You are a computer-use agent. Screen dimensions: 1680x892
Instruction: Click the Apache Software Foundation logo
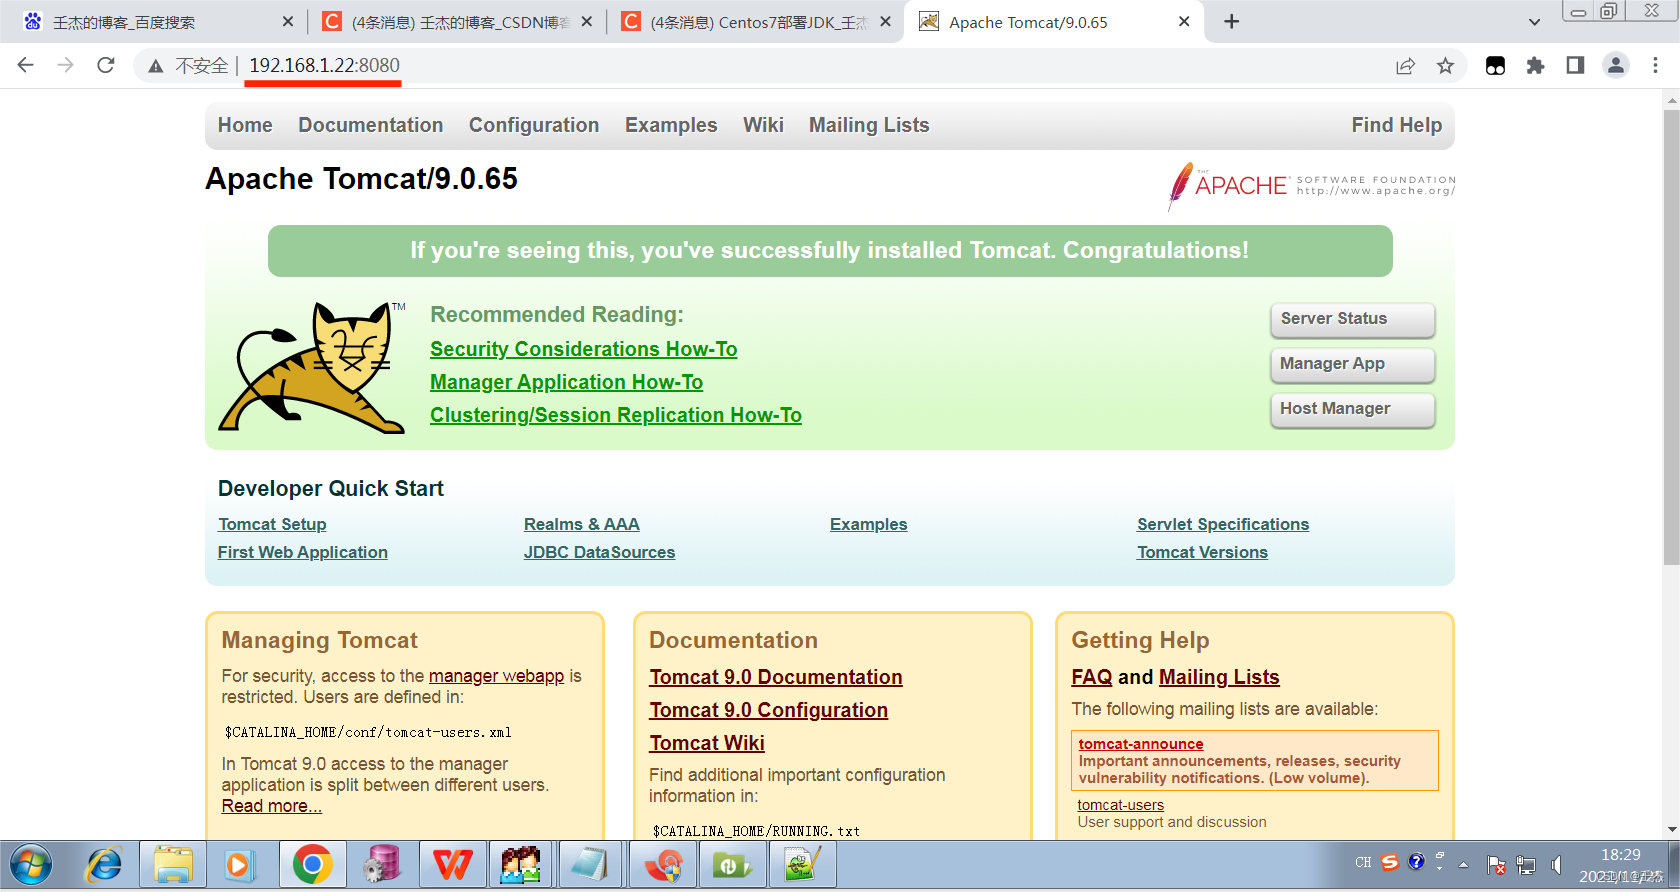(1311, 185)
